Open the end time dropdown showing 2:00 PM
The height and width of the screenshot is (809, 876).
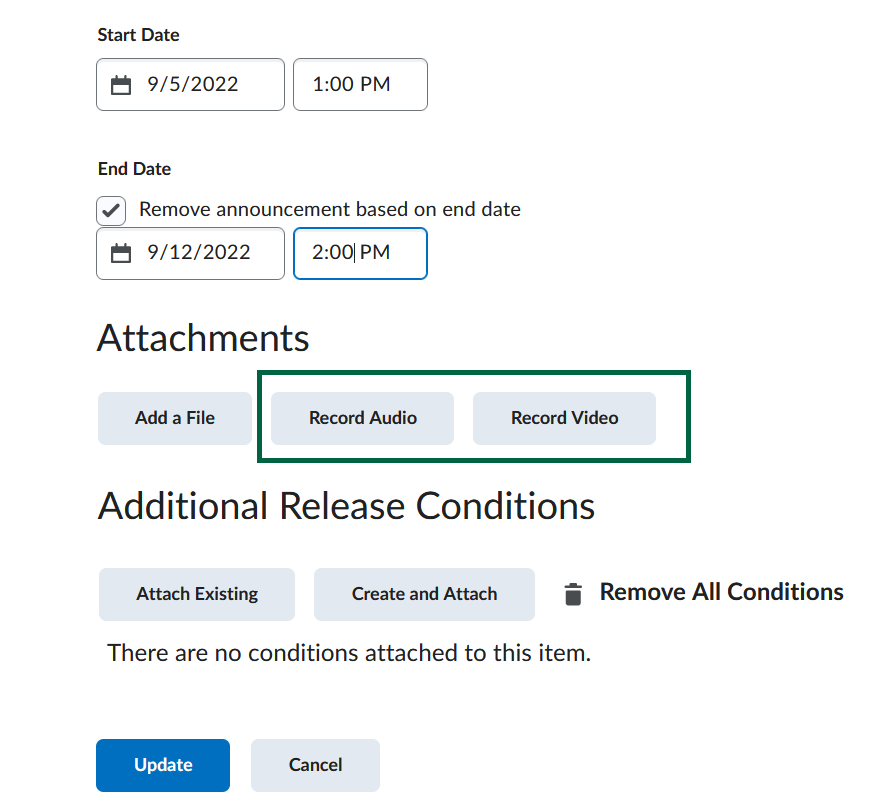click(360, 253)
